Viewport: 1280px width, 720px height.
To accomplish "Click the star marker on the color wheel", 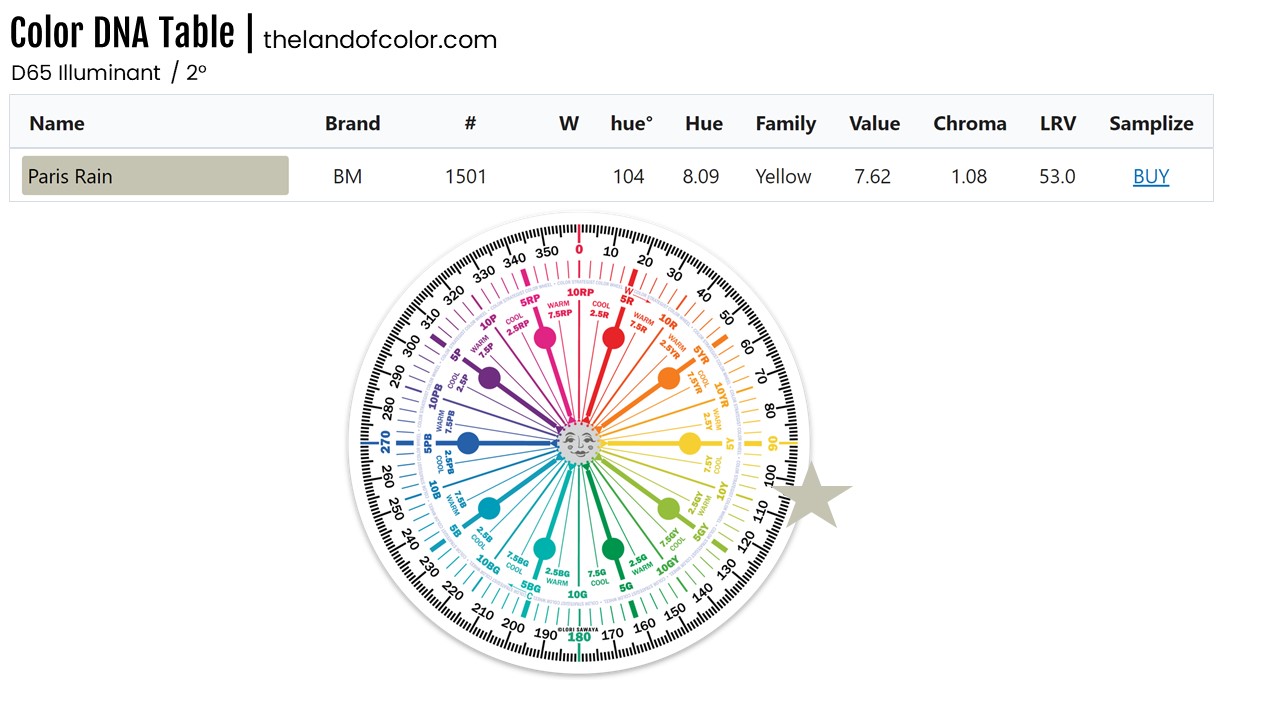I will tap(814, 495).
